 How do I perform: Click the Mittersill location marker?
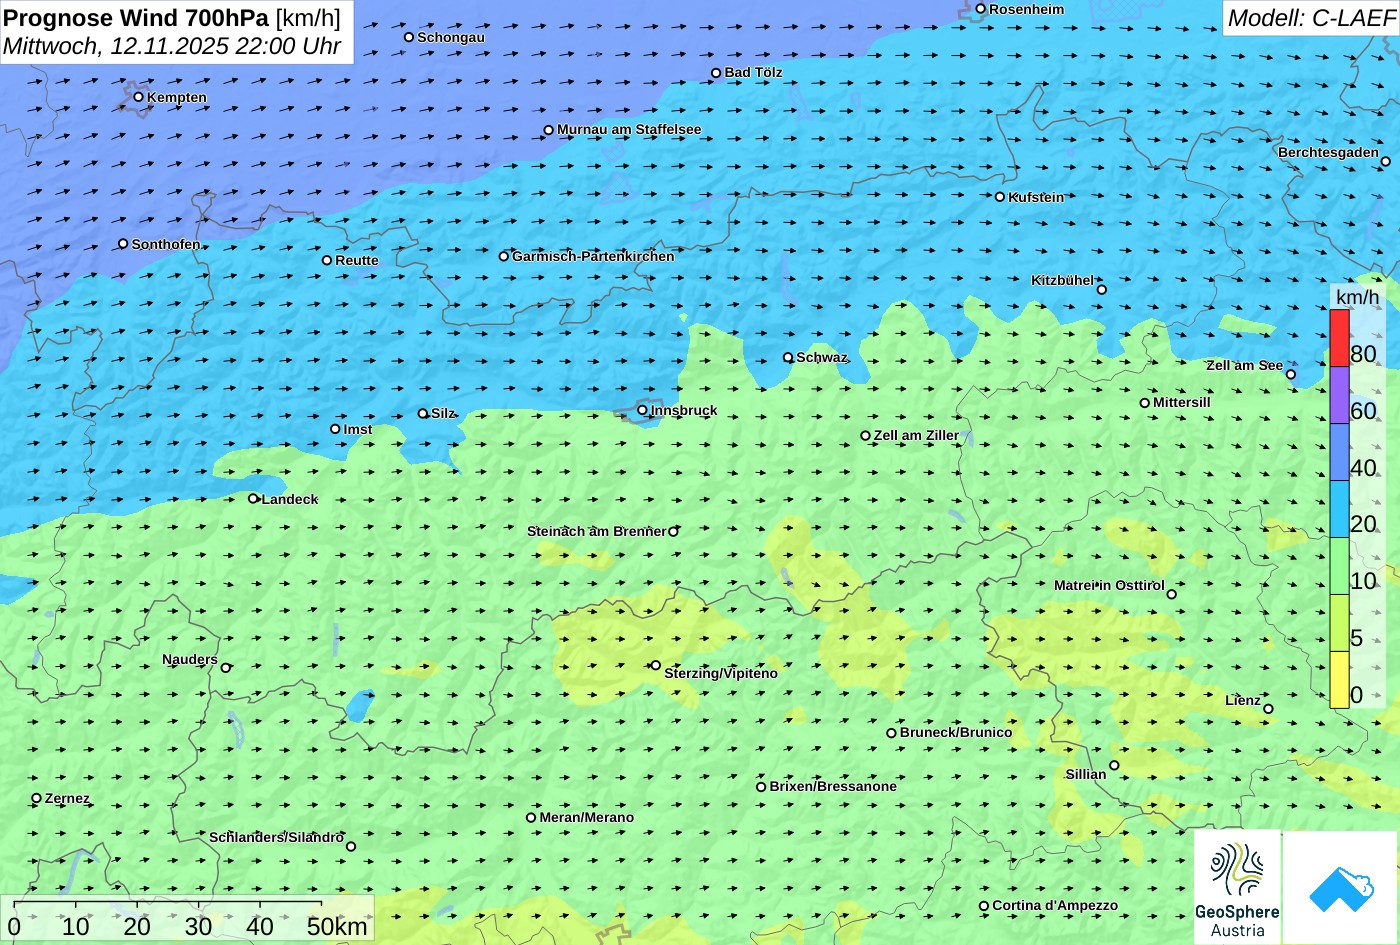click(x=1144, y=403)
